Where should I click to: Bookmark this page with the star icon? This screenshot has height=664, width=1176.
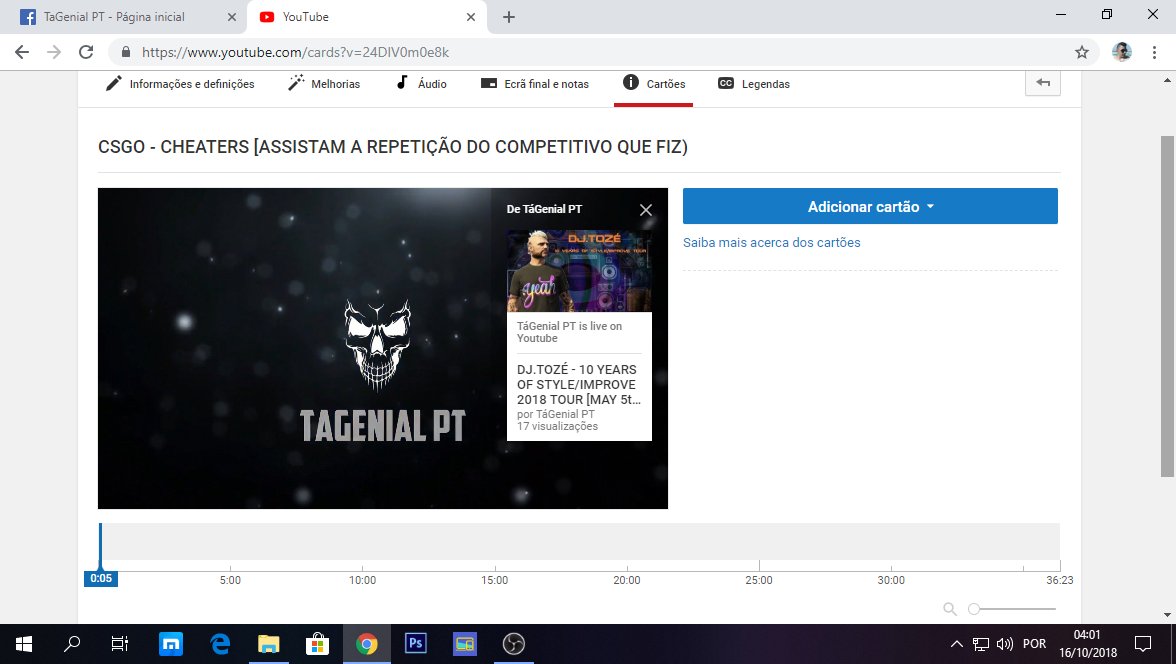1082,52
